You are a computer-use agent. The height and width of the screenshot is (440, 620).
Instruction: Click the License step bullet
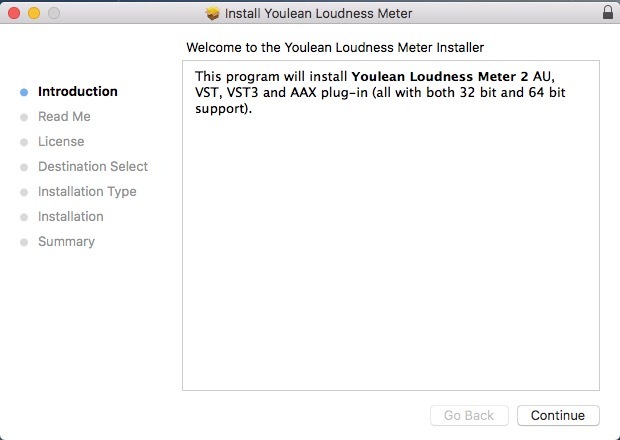coord(24,142)
